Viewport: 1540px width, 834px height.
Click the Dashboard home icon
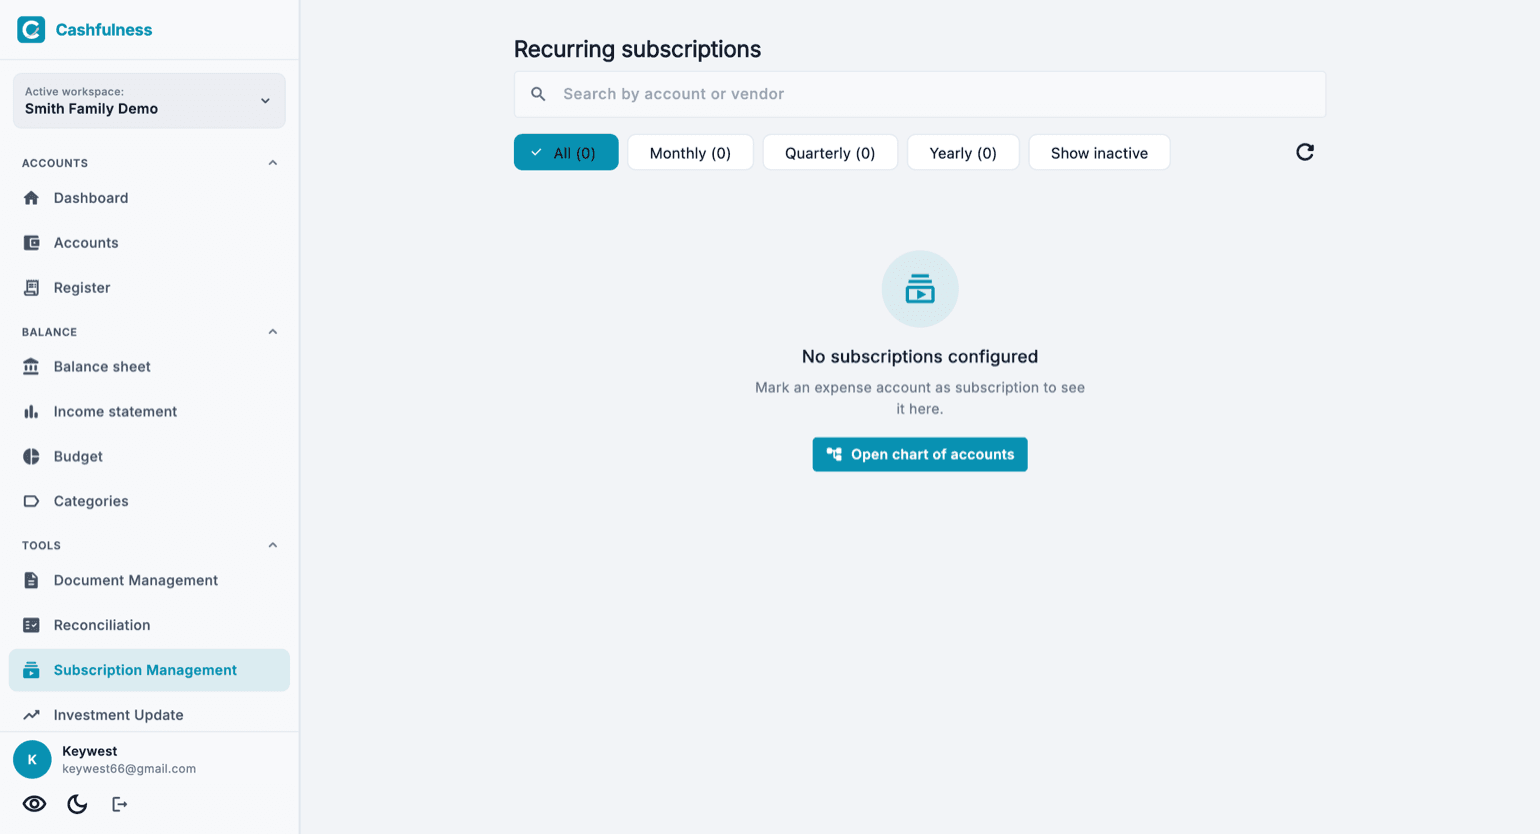31,198
